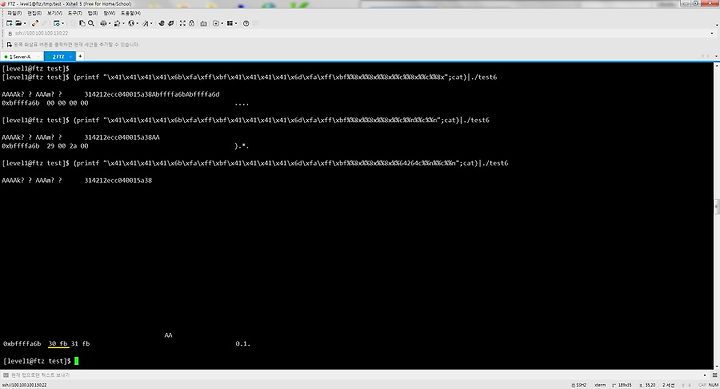Click the Copy toolbar icon
Screen dimensions: 720x389
point(82,23)
